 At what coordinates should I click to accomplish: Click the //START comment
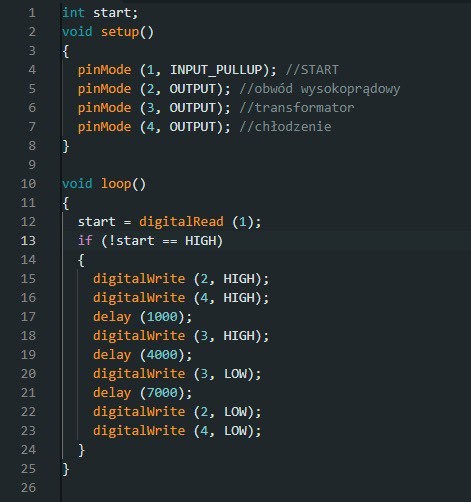(312, 70)
